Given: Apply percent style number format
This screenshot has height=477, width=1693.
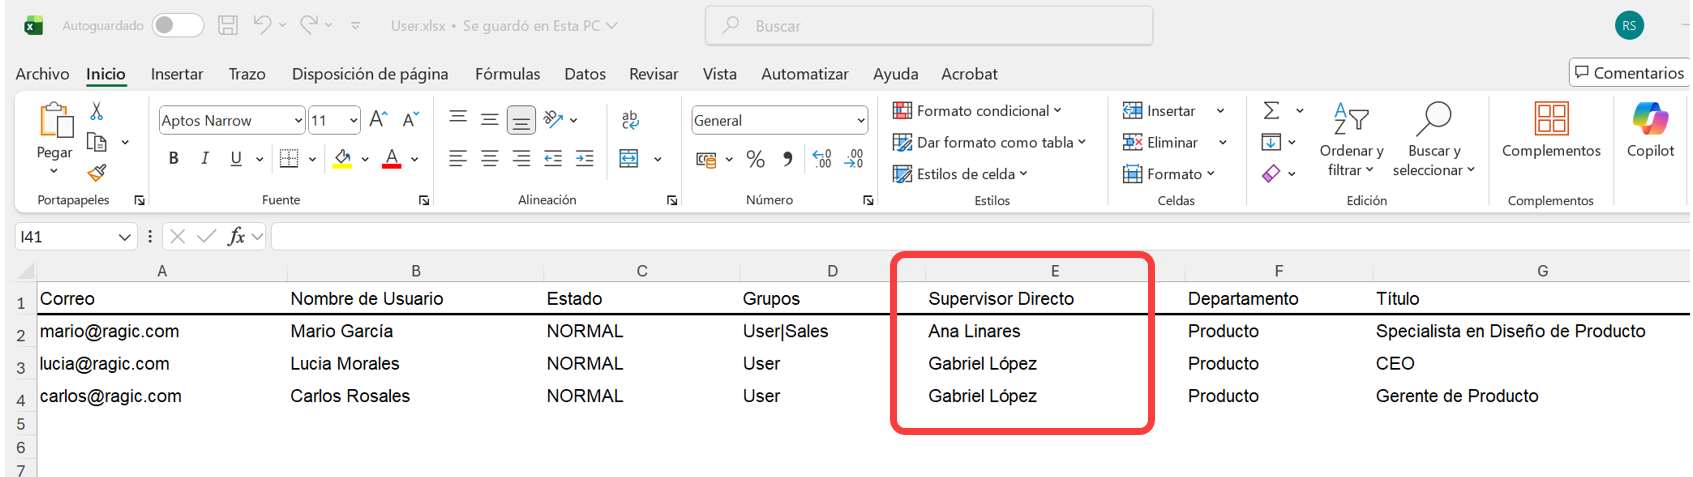Looking at the screenshot, I should coord(755,159).
